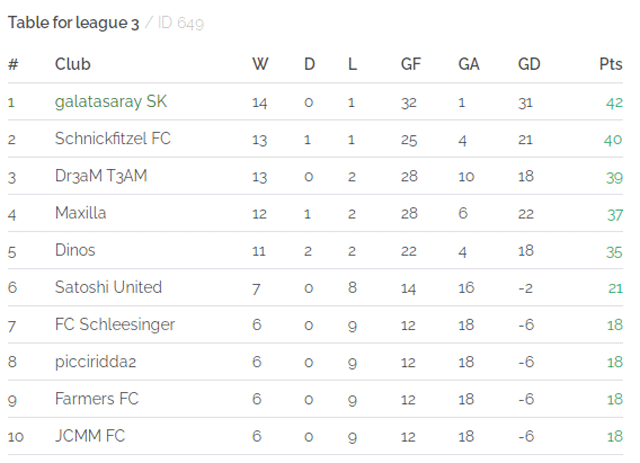Click the GF column header
This screenshot has height=463, width=640.
pyautogui.click(x=411, y=64)
